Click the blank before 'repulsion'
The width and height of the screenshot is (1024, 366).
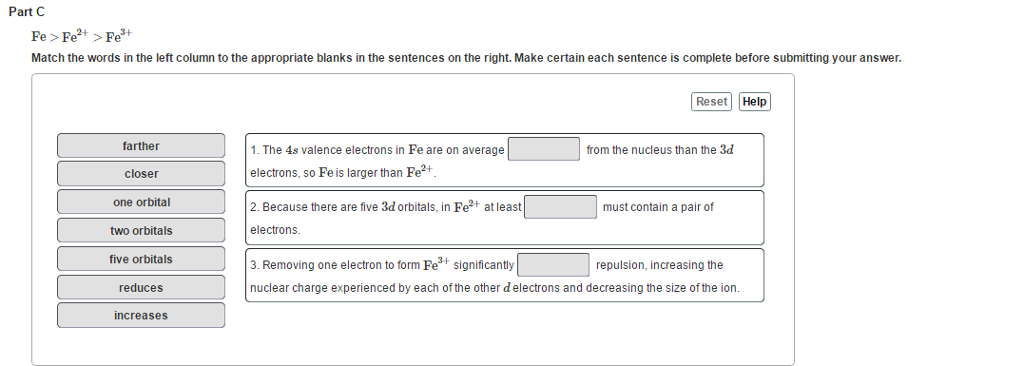[x=553, y=265]
